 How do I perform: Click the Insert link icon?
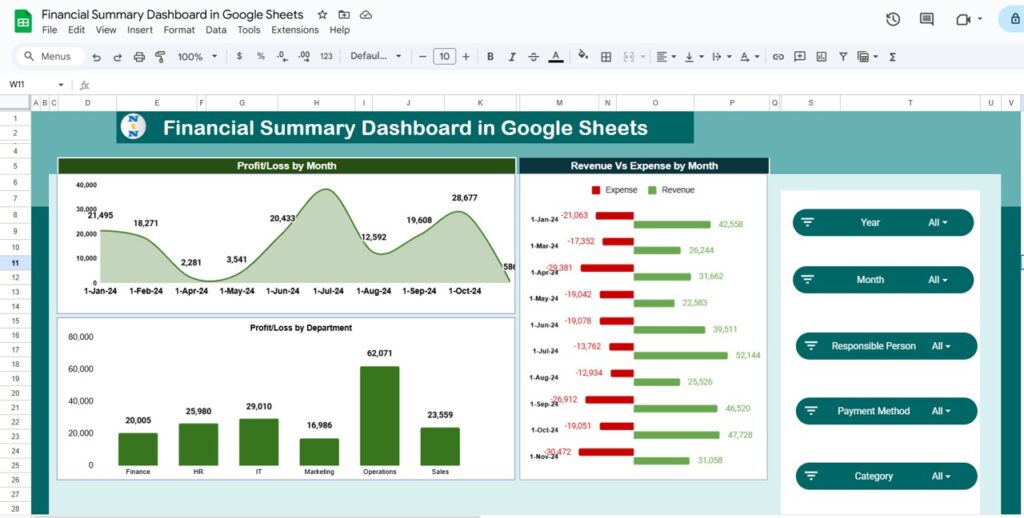pos(778,57)
